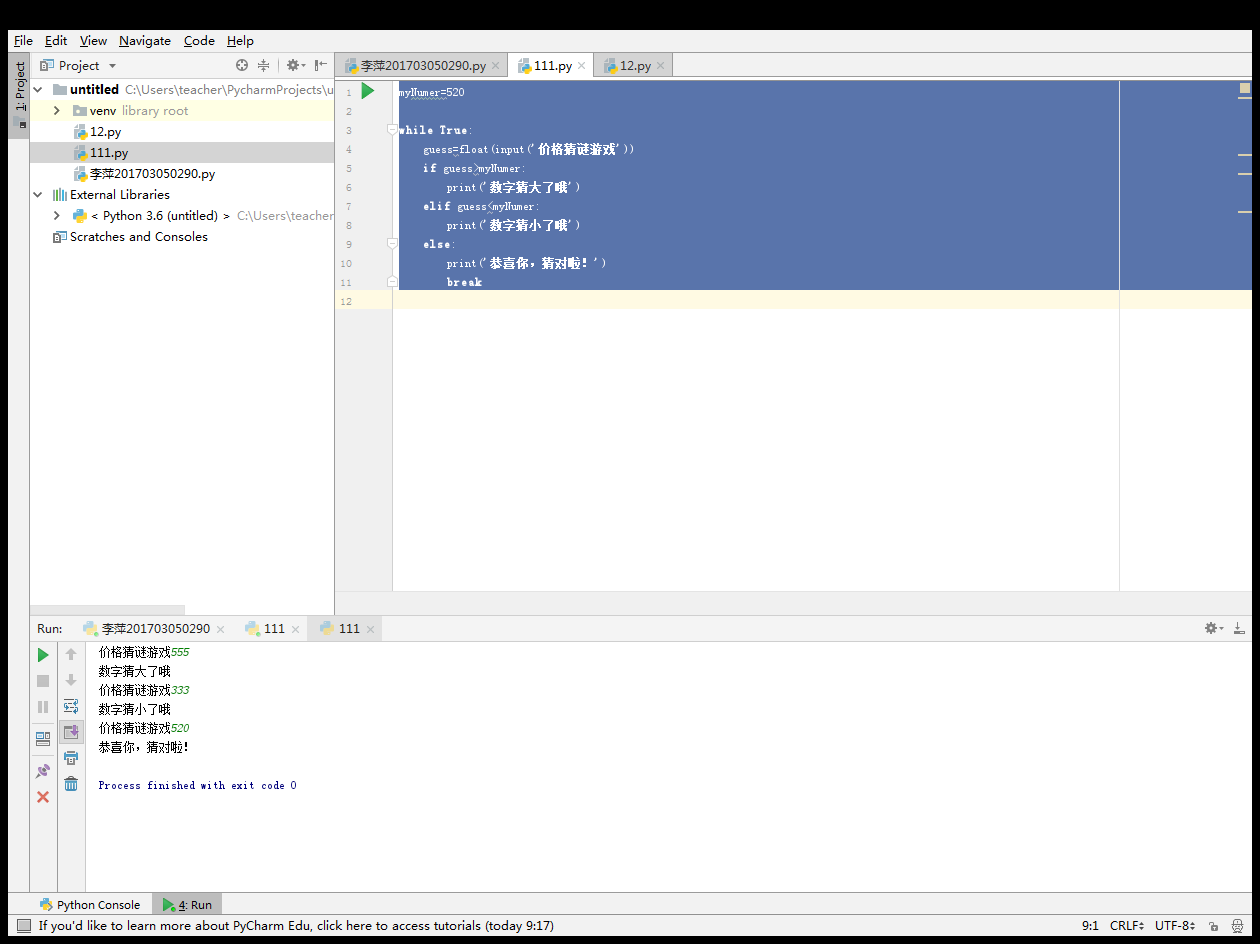
Task: Open 李萍201703050290.py in the project tree
Action: 152,174
